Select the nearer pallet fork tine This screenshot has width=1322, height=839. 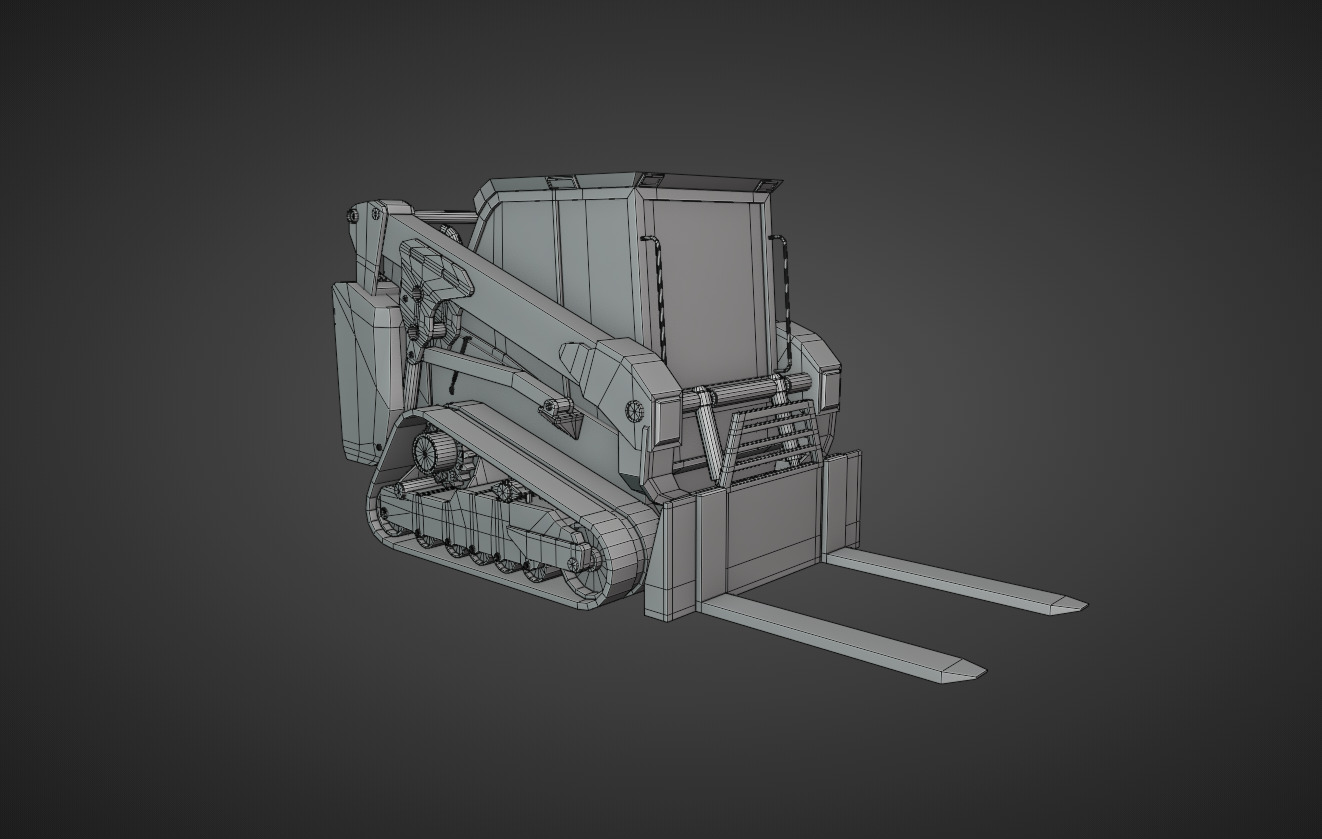[843, 639]
